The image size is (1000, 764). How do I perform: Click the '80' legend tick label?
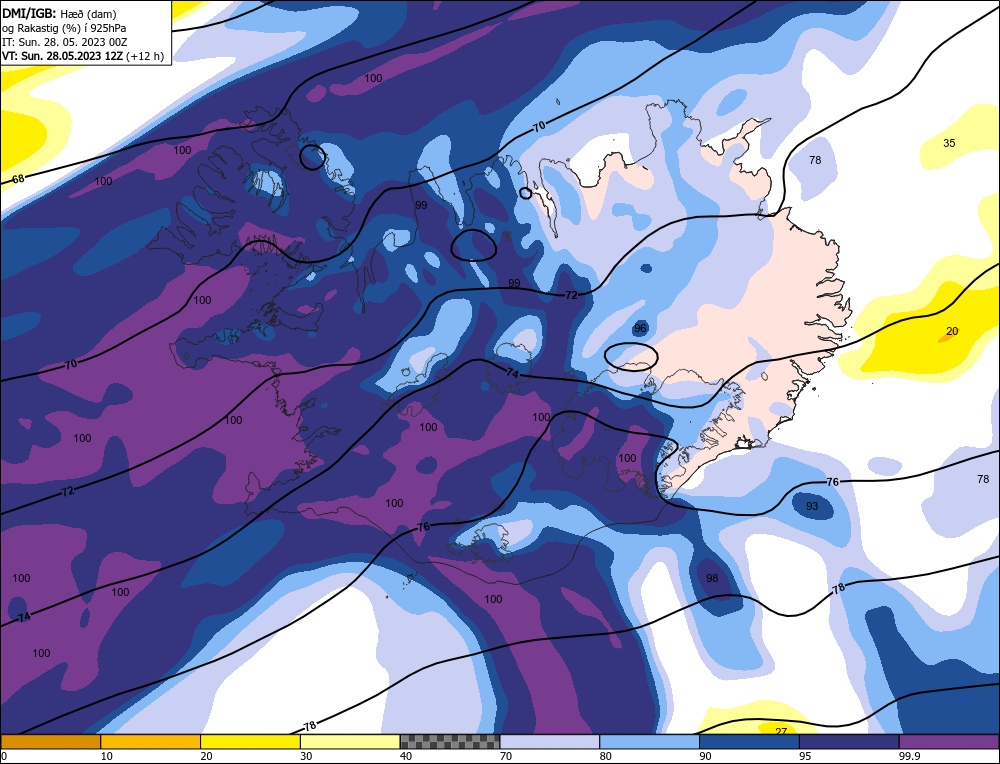point(606,756)
